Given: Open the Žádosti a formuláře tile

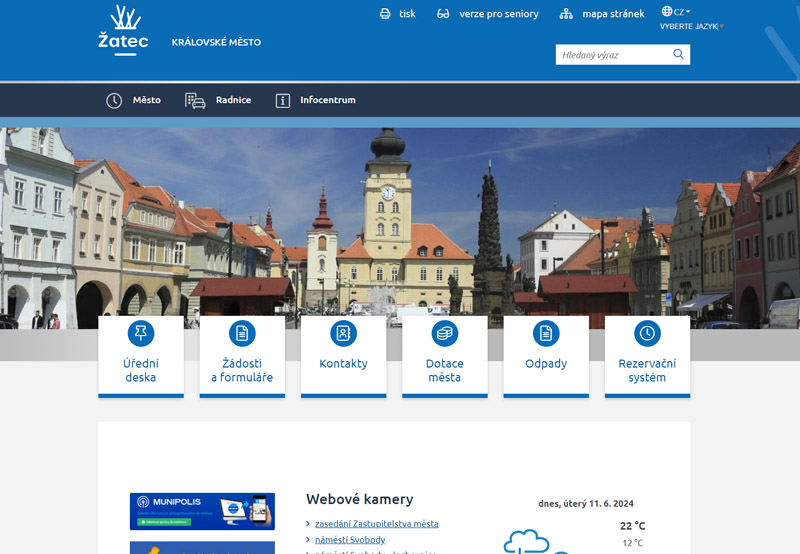Looking at the screenshot, I should coord(242,357).
